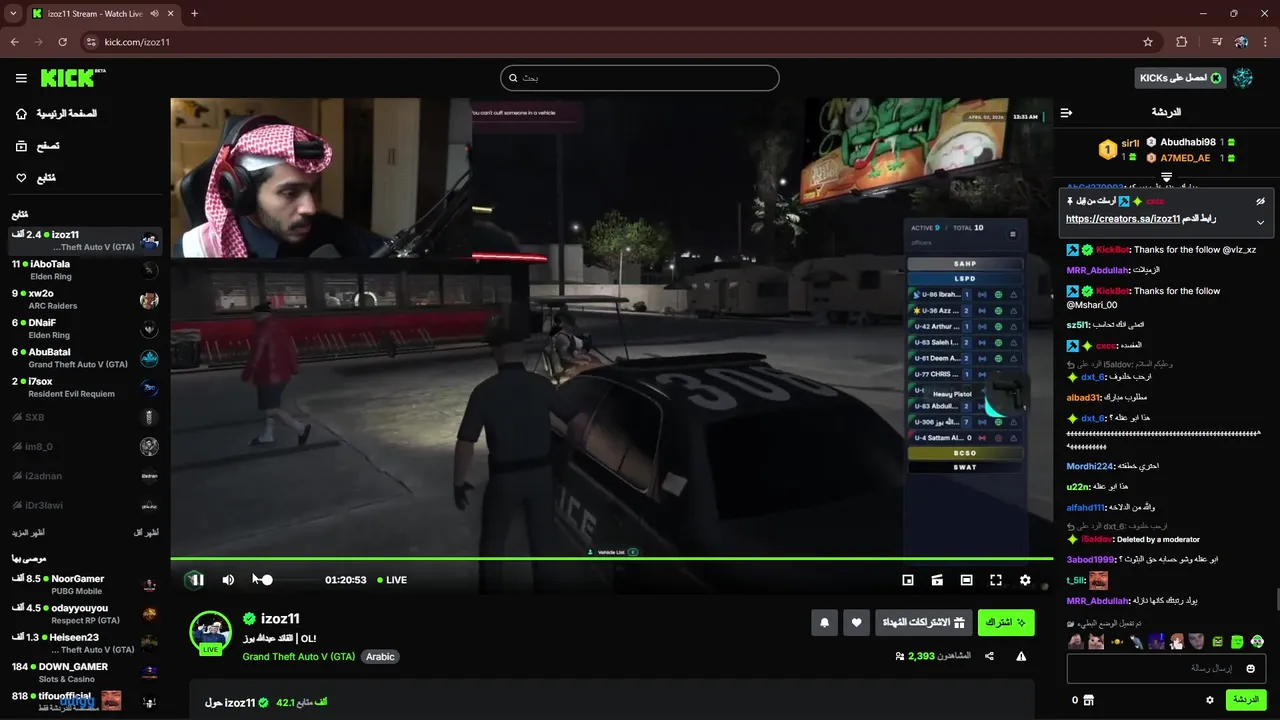Open Heiseen23 recommended channel
This screenshot has height=720, width=1280.
click(x=85, y=643)
